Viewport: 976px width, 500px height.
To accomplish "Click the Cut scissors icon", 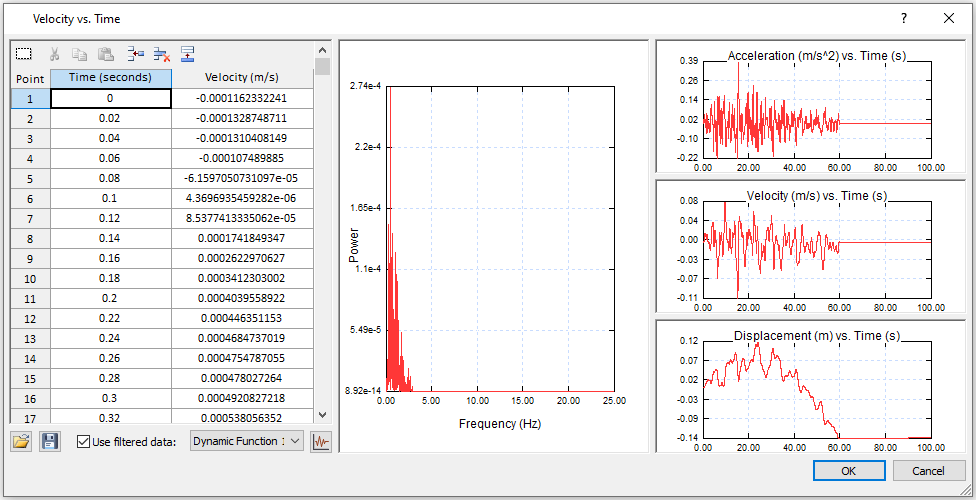I will (x=55, y=54).
